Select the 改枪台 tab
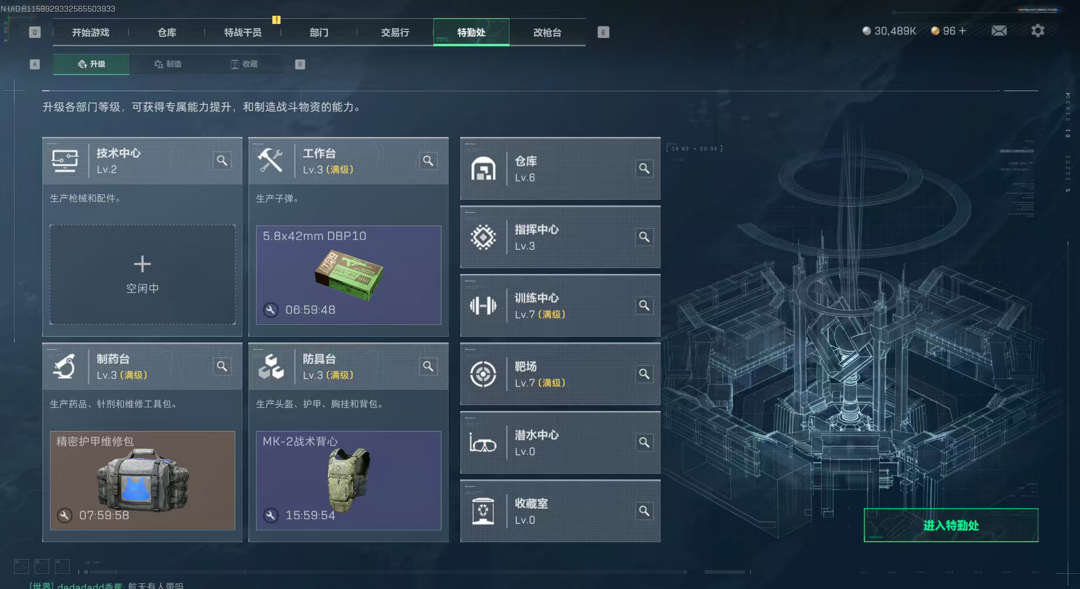This screenshot has width=1080, height=589. click(x=547, y=32)
